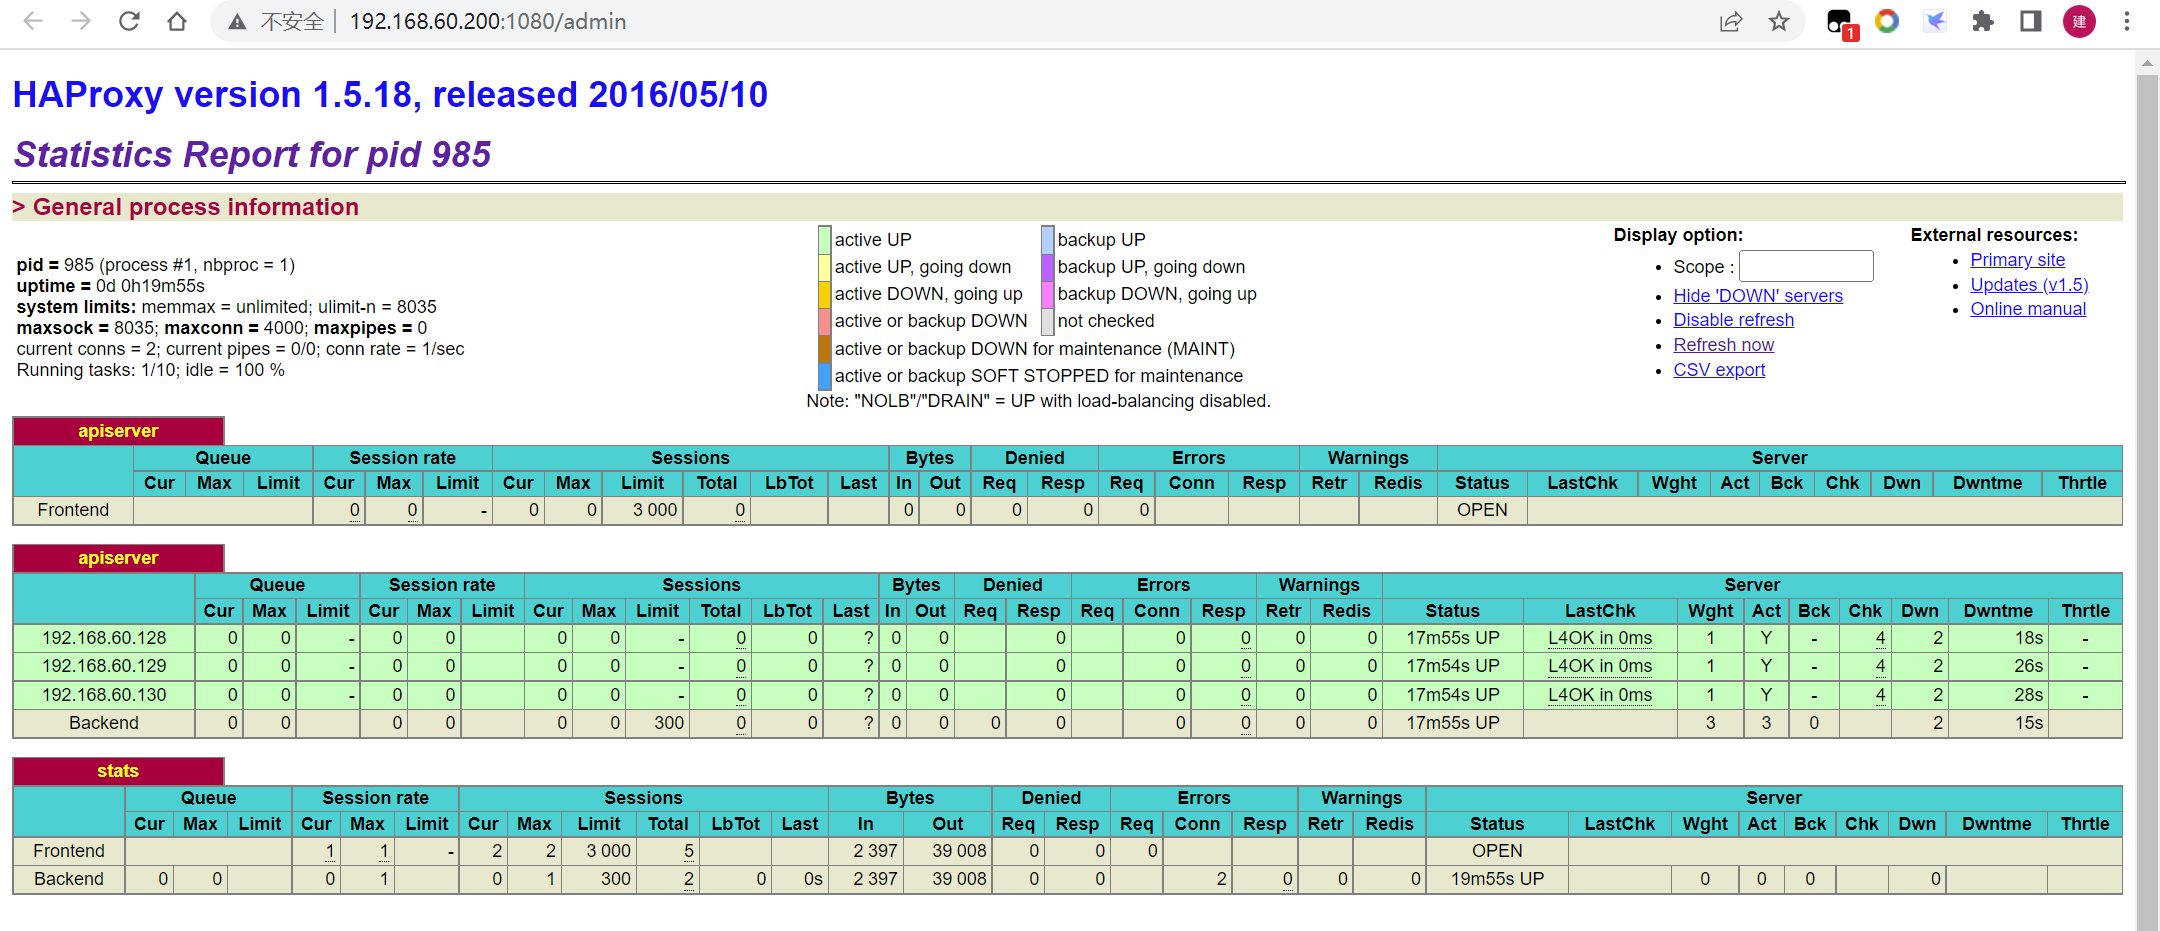Viewport: 2160px width, 931px height.
Task: Reload the page with the refresh icon
Action: click(129, 21)
